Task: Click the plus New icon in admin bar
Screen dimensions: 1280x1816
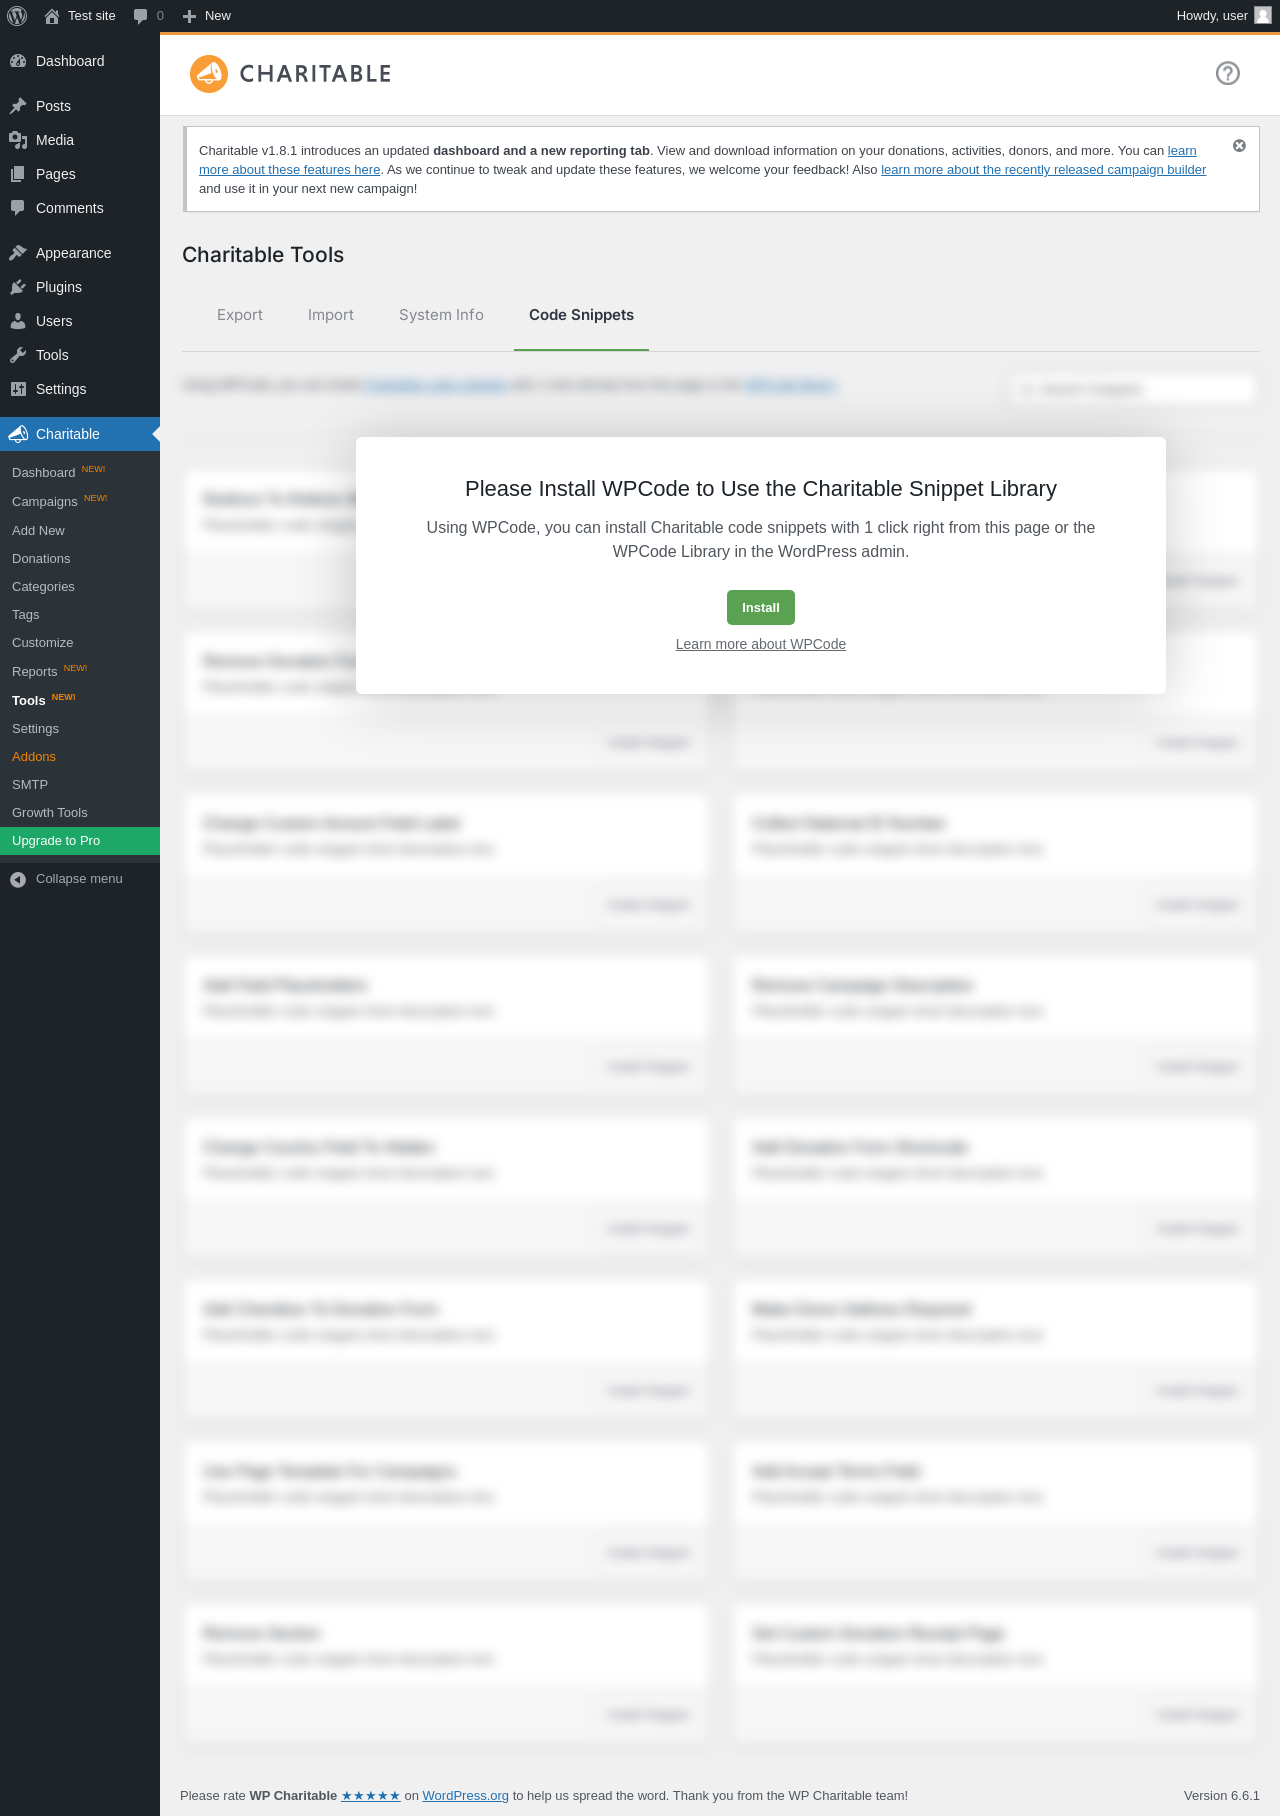Action: [189, 16]
